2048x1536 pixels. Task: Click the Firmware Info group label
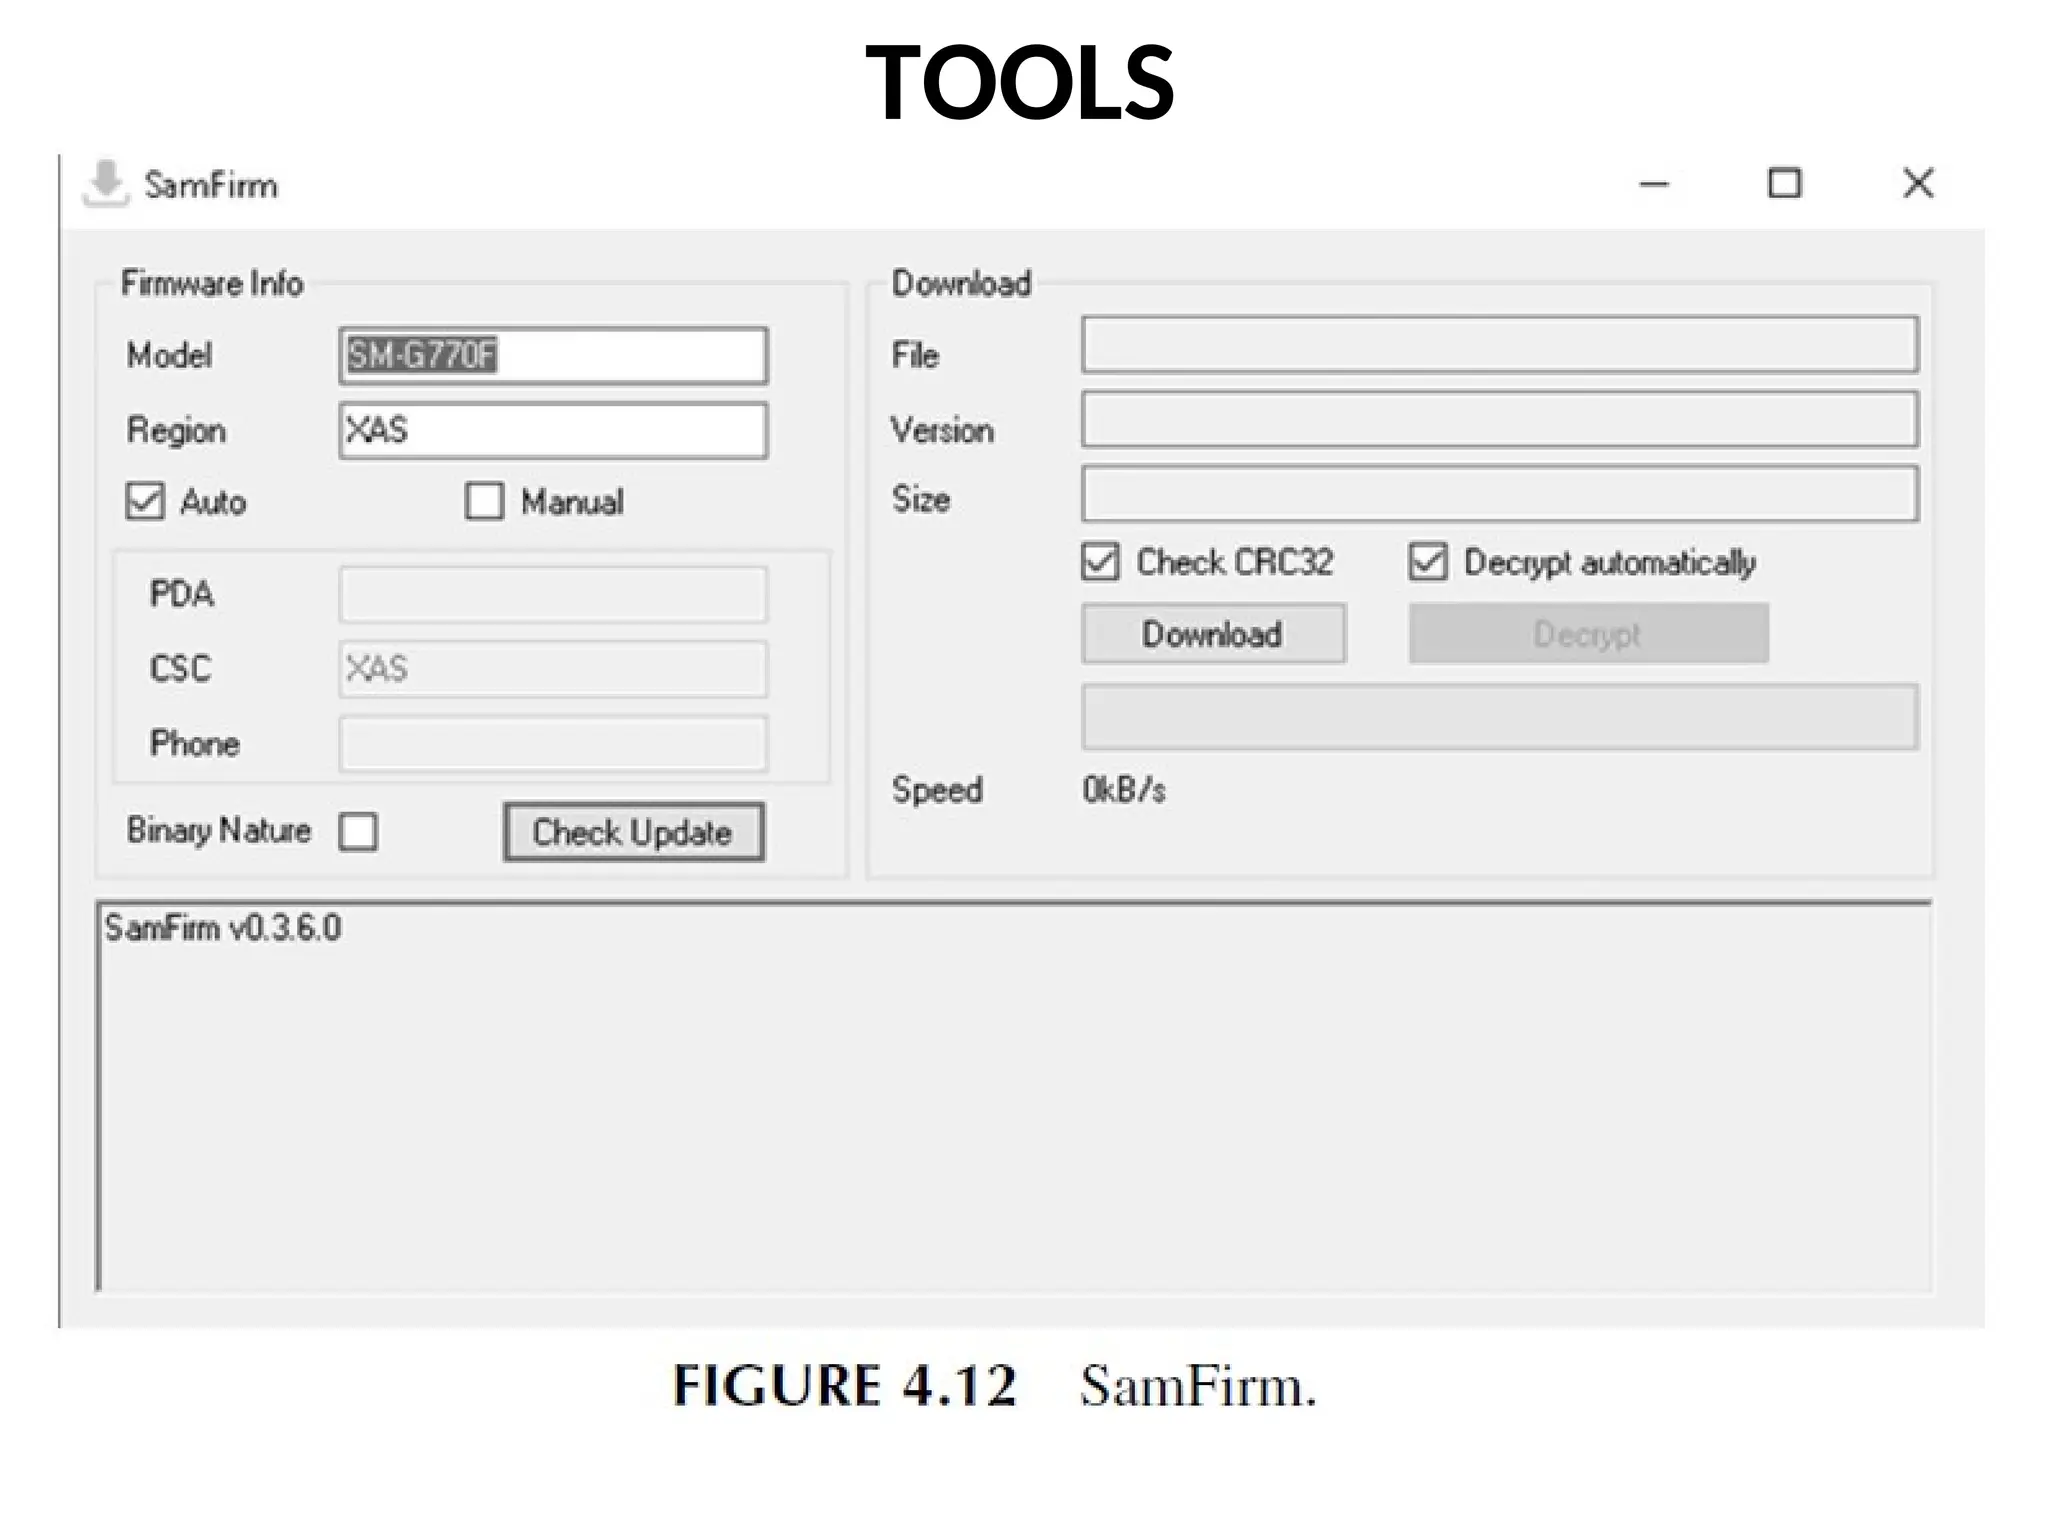212,284
